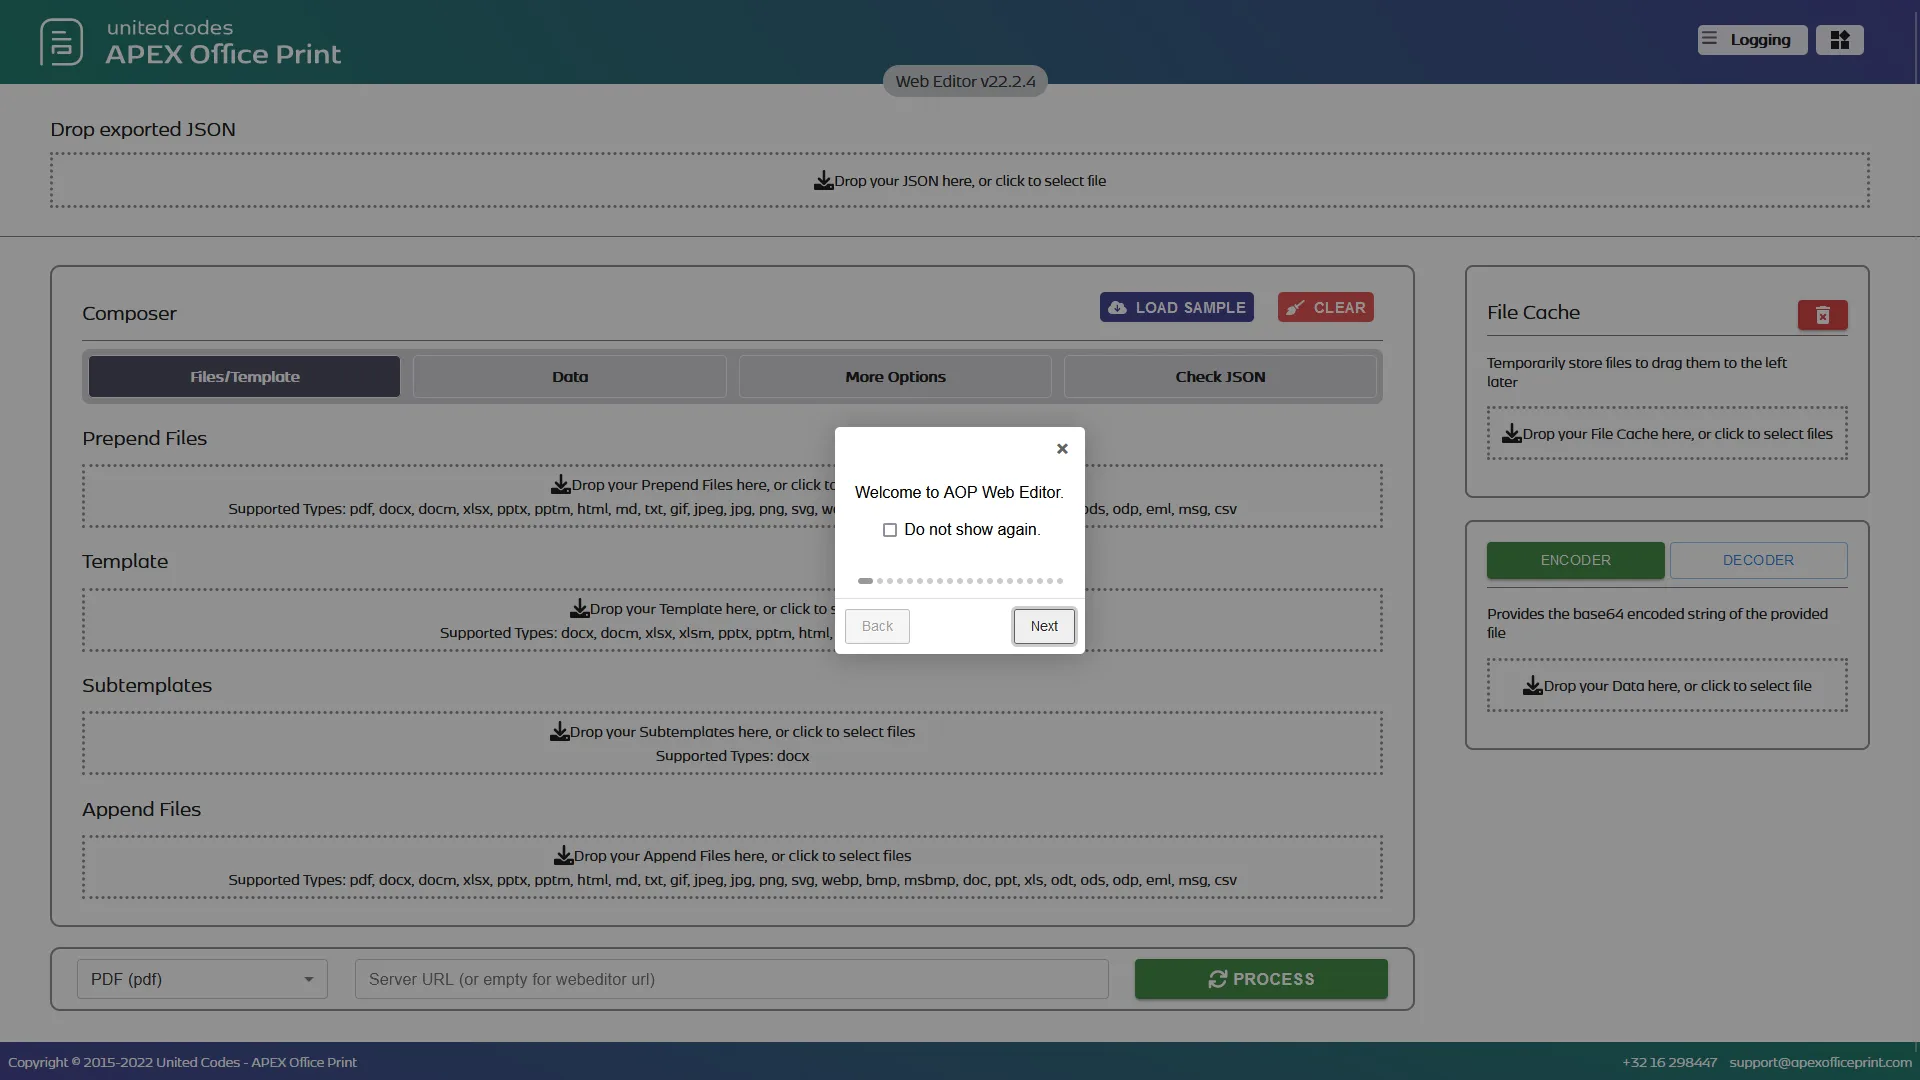This screenshot has height=1080, width=1920.
Task: Click the green Process button
Action: pyautogui.click(x=1261, y=979)
